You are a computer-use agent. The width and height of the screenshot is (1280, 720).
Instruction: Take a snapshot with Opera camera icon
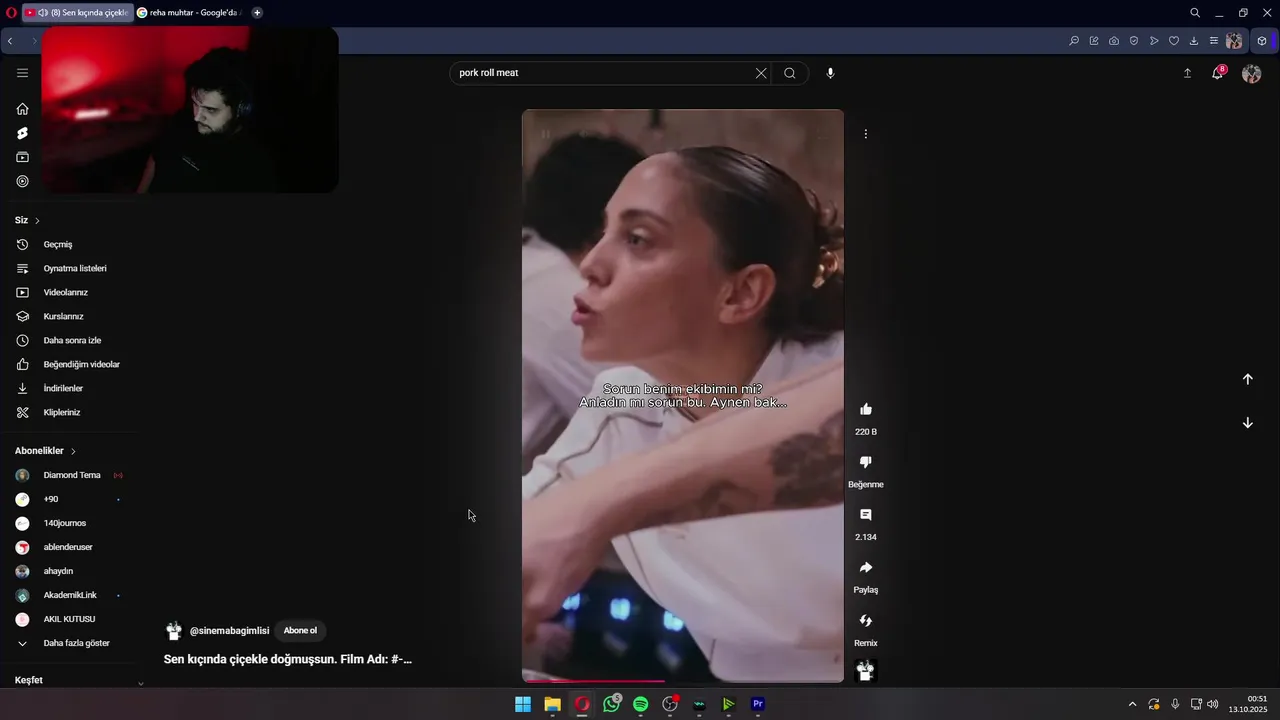point(1114,41)
